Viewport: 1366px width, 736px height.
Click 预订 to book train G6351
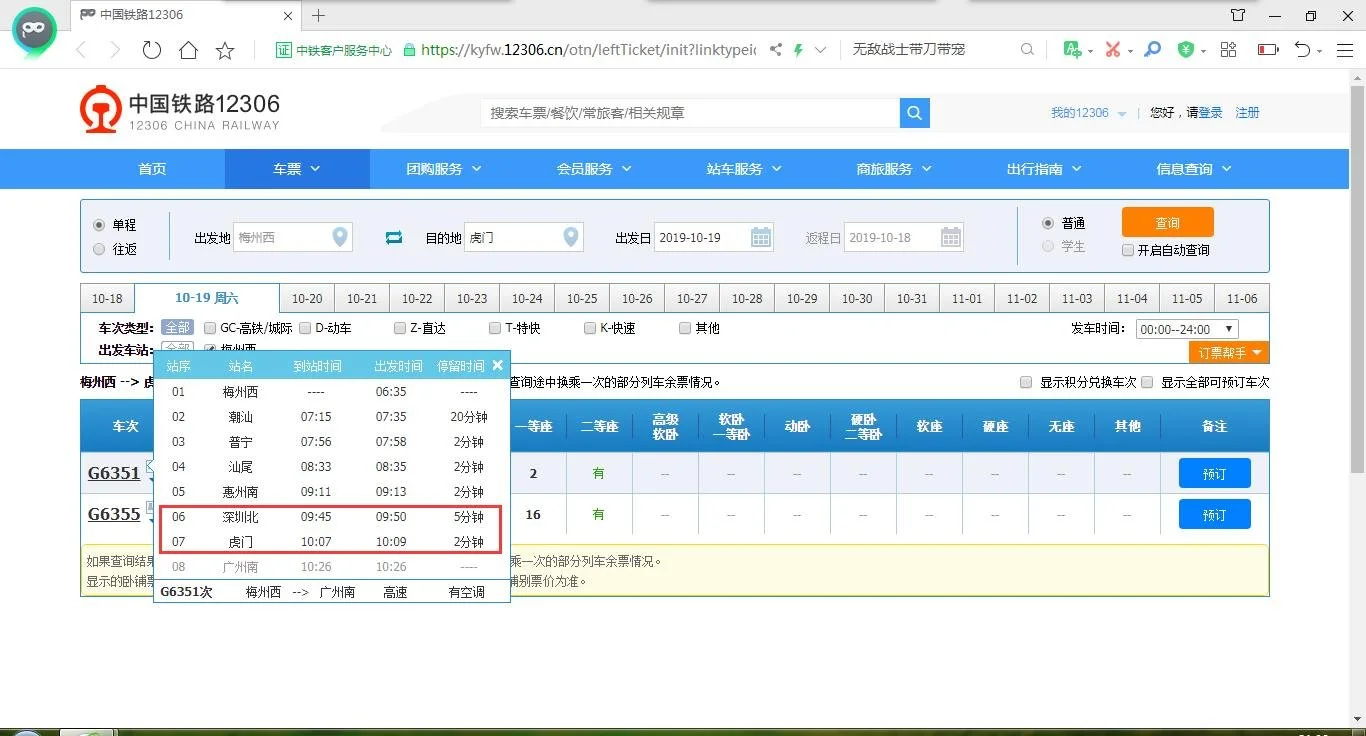tap(1214, 472)
